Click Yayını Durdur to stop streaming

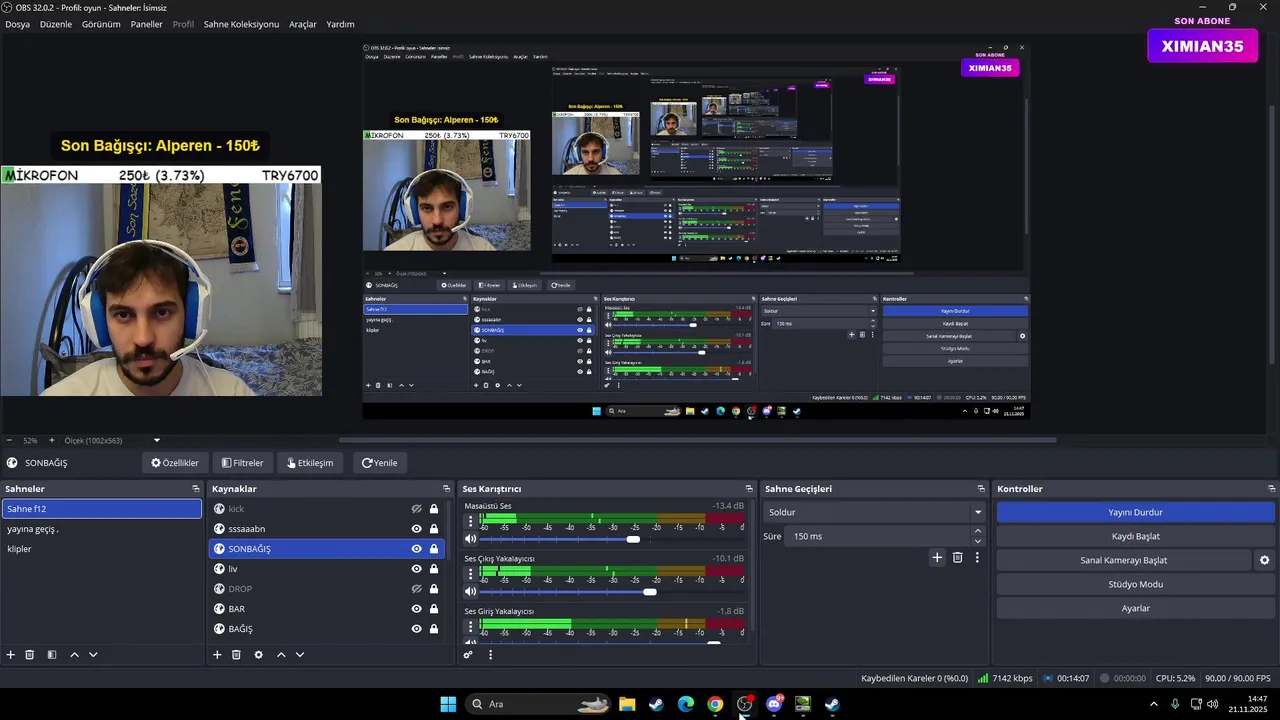[x=1135, y=512]
